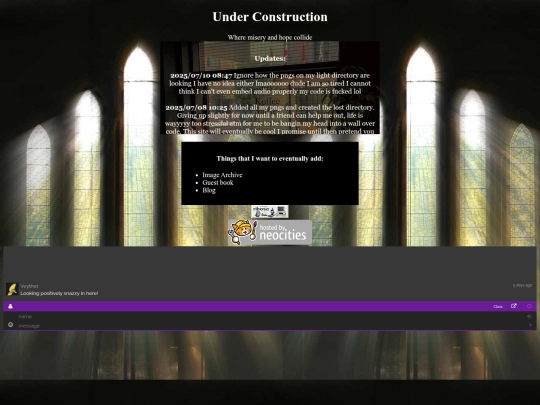Click the circular options icon in purple bar
The image size is (540, 405).
(x=529, y=306)
